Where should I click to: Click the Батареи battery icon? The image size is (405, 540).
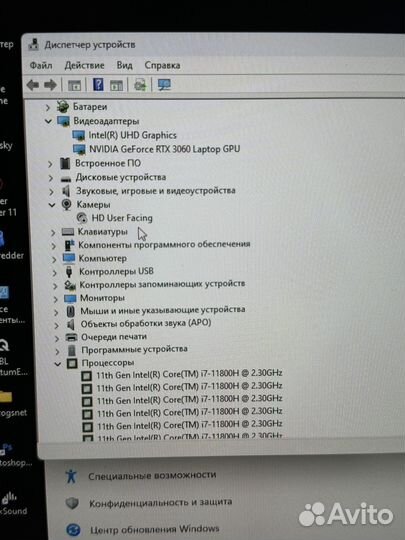click(63, 107)
